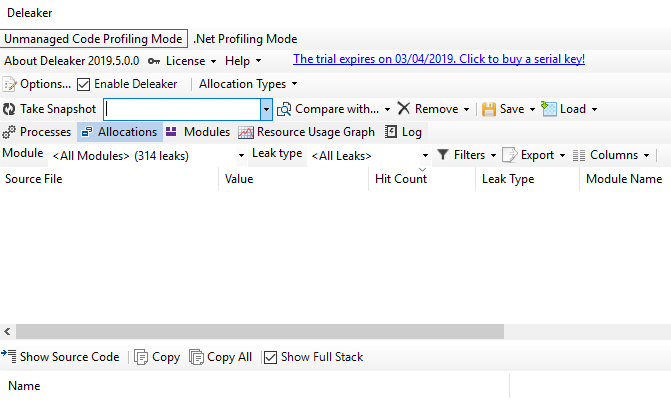Screen dimensions: 671x405
Task: Click into the snapshot name input field
Action: pos(182,109)
